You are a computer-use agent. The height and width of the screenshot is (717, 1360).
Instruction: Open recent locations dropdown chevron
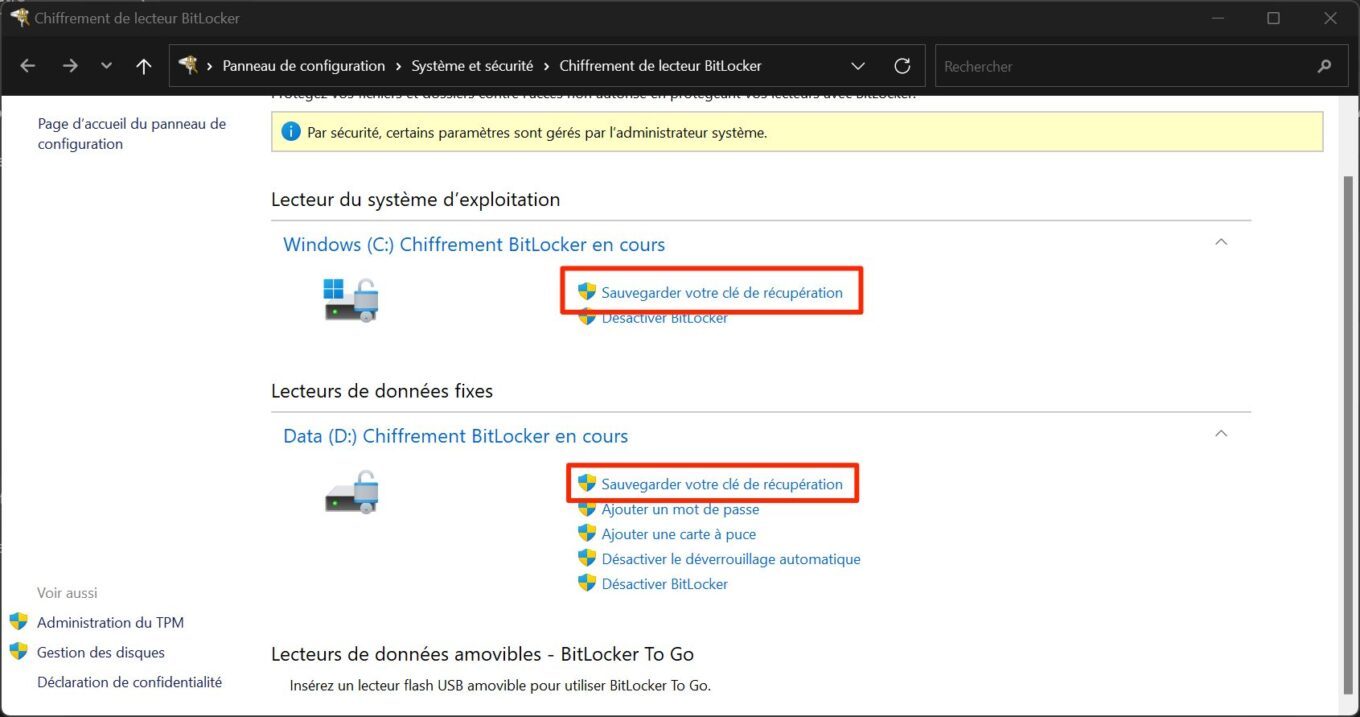point(107,66)
